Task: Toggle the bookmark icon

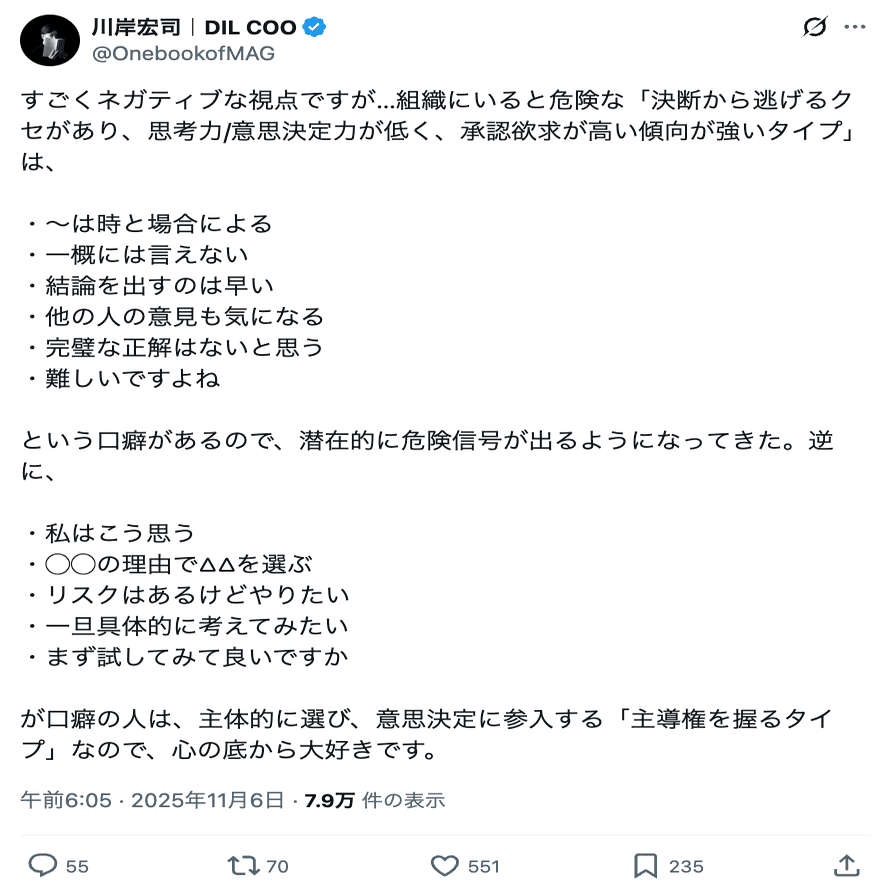Action: pyautogui.click(x=645, y=865)
